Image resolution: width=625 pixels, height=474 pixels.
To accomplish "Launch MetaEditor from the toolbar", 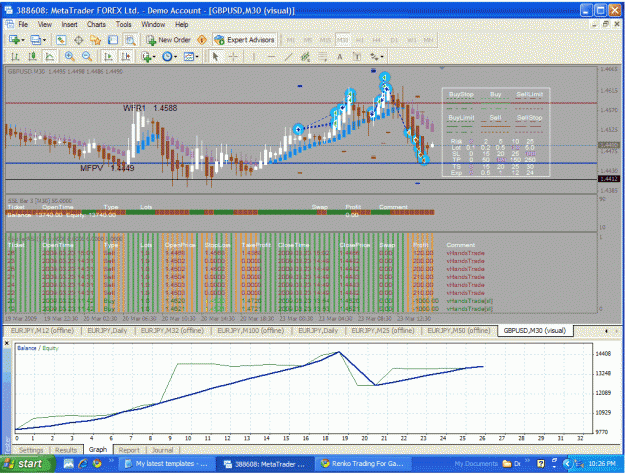I will [202, 40].
